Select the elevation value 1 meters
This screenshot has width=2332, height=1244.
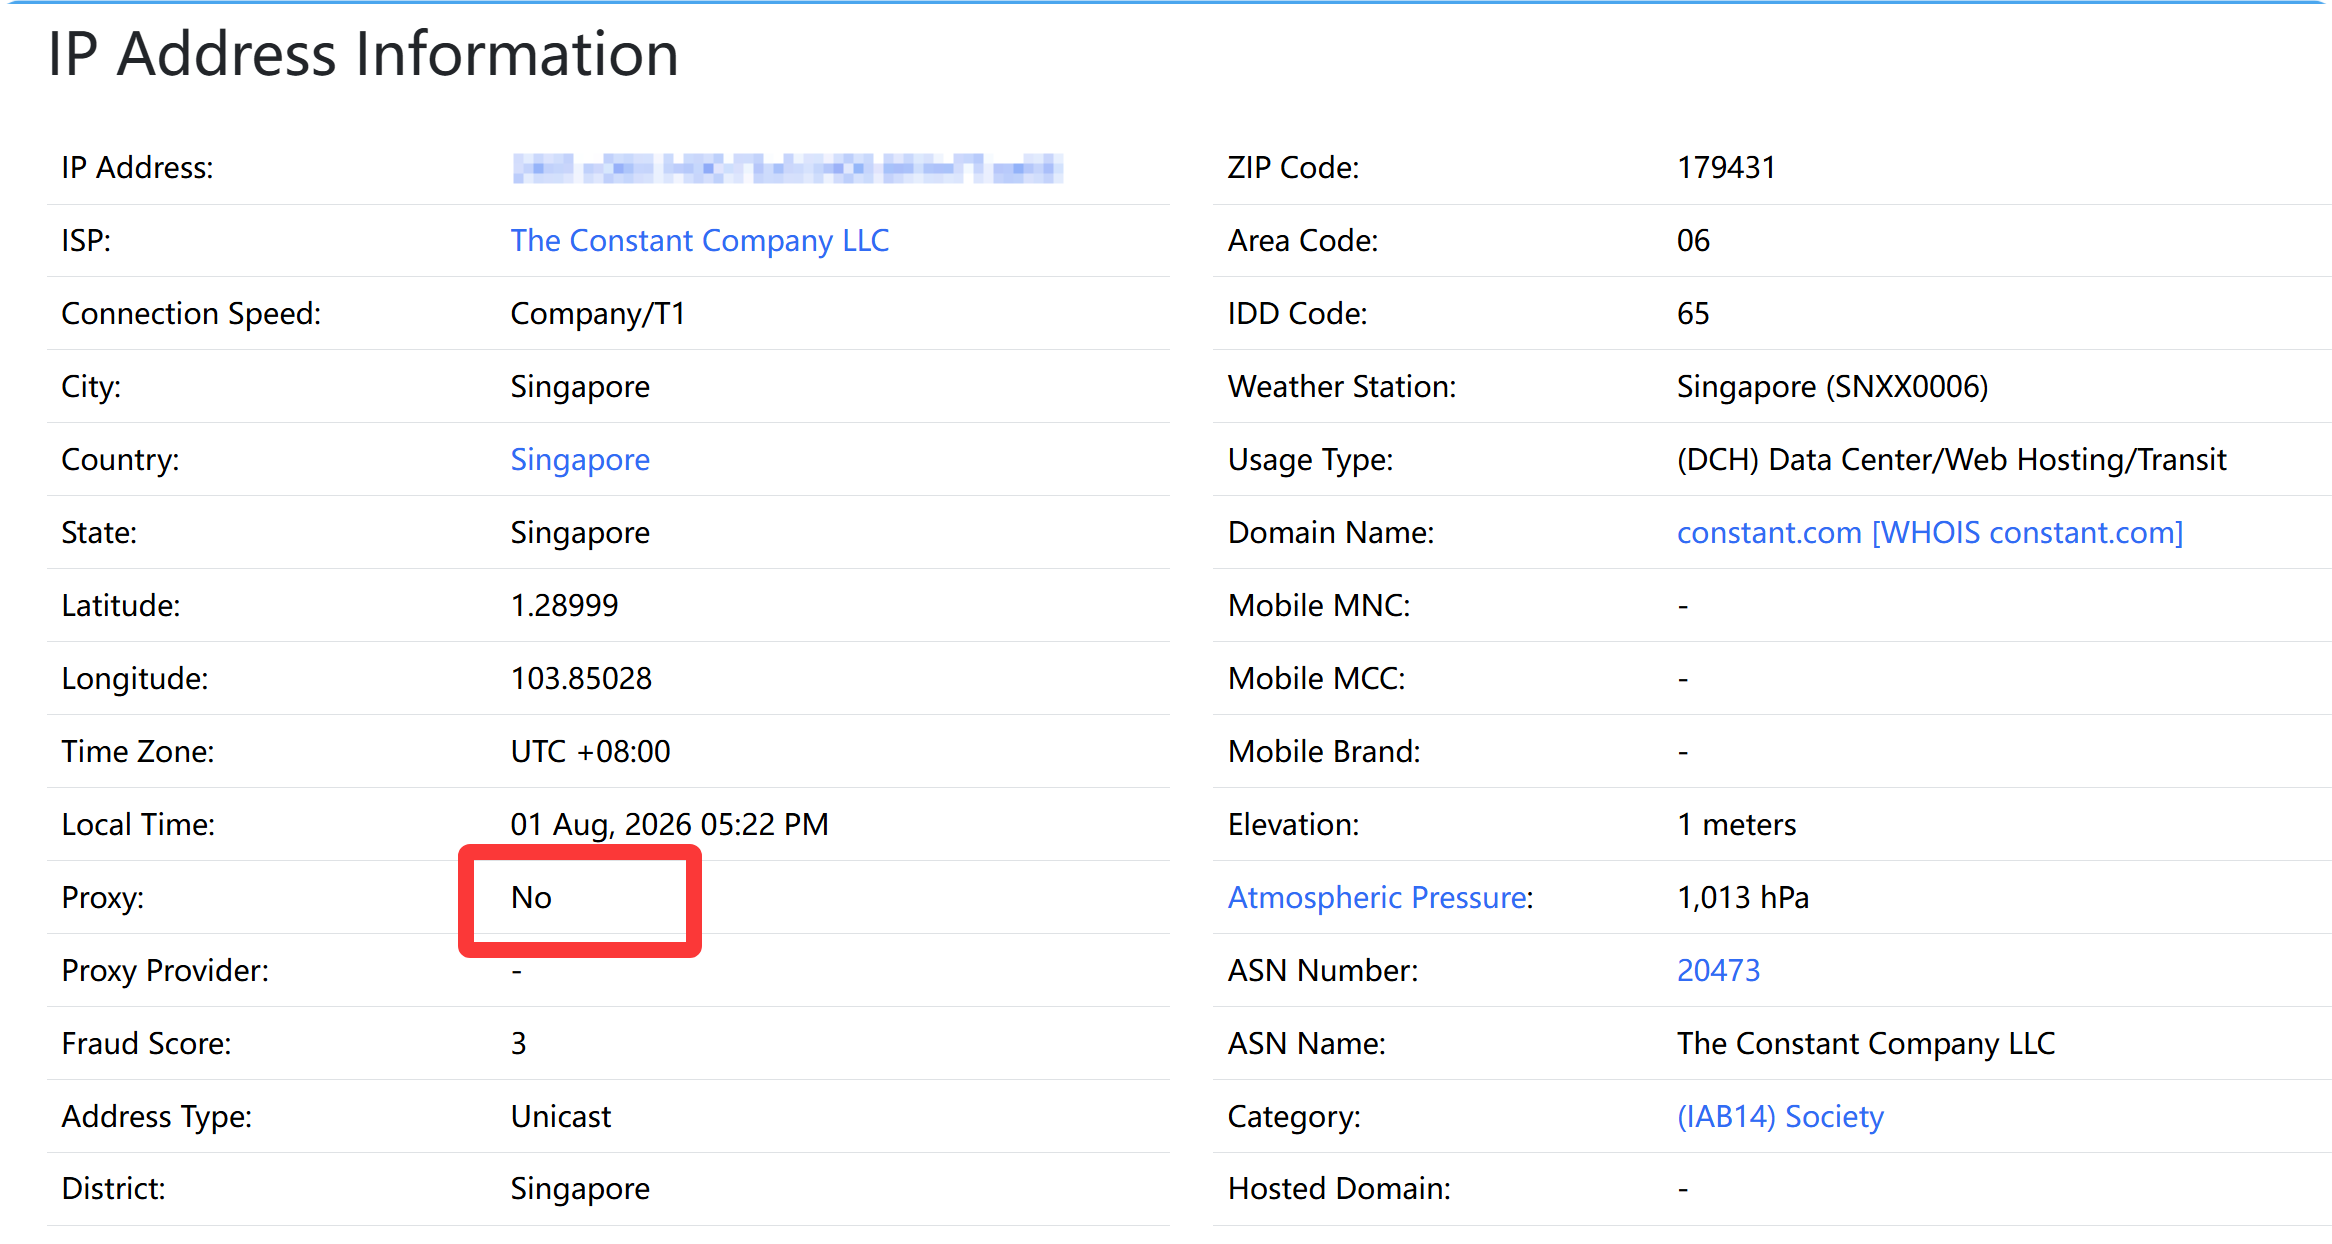(x=1736, y=825)
